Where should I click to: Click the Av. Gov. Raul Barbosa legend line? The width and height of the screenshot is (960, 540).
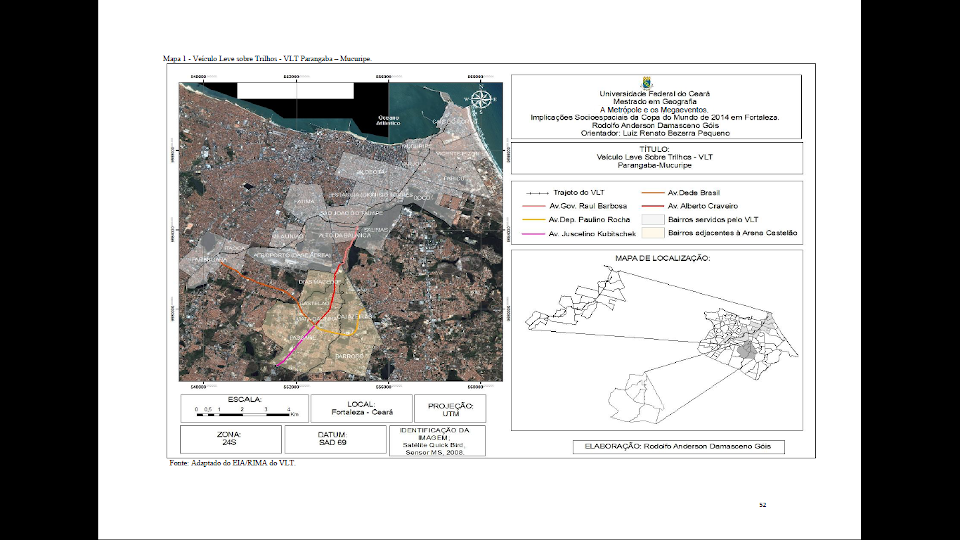coord(533,206)
